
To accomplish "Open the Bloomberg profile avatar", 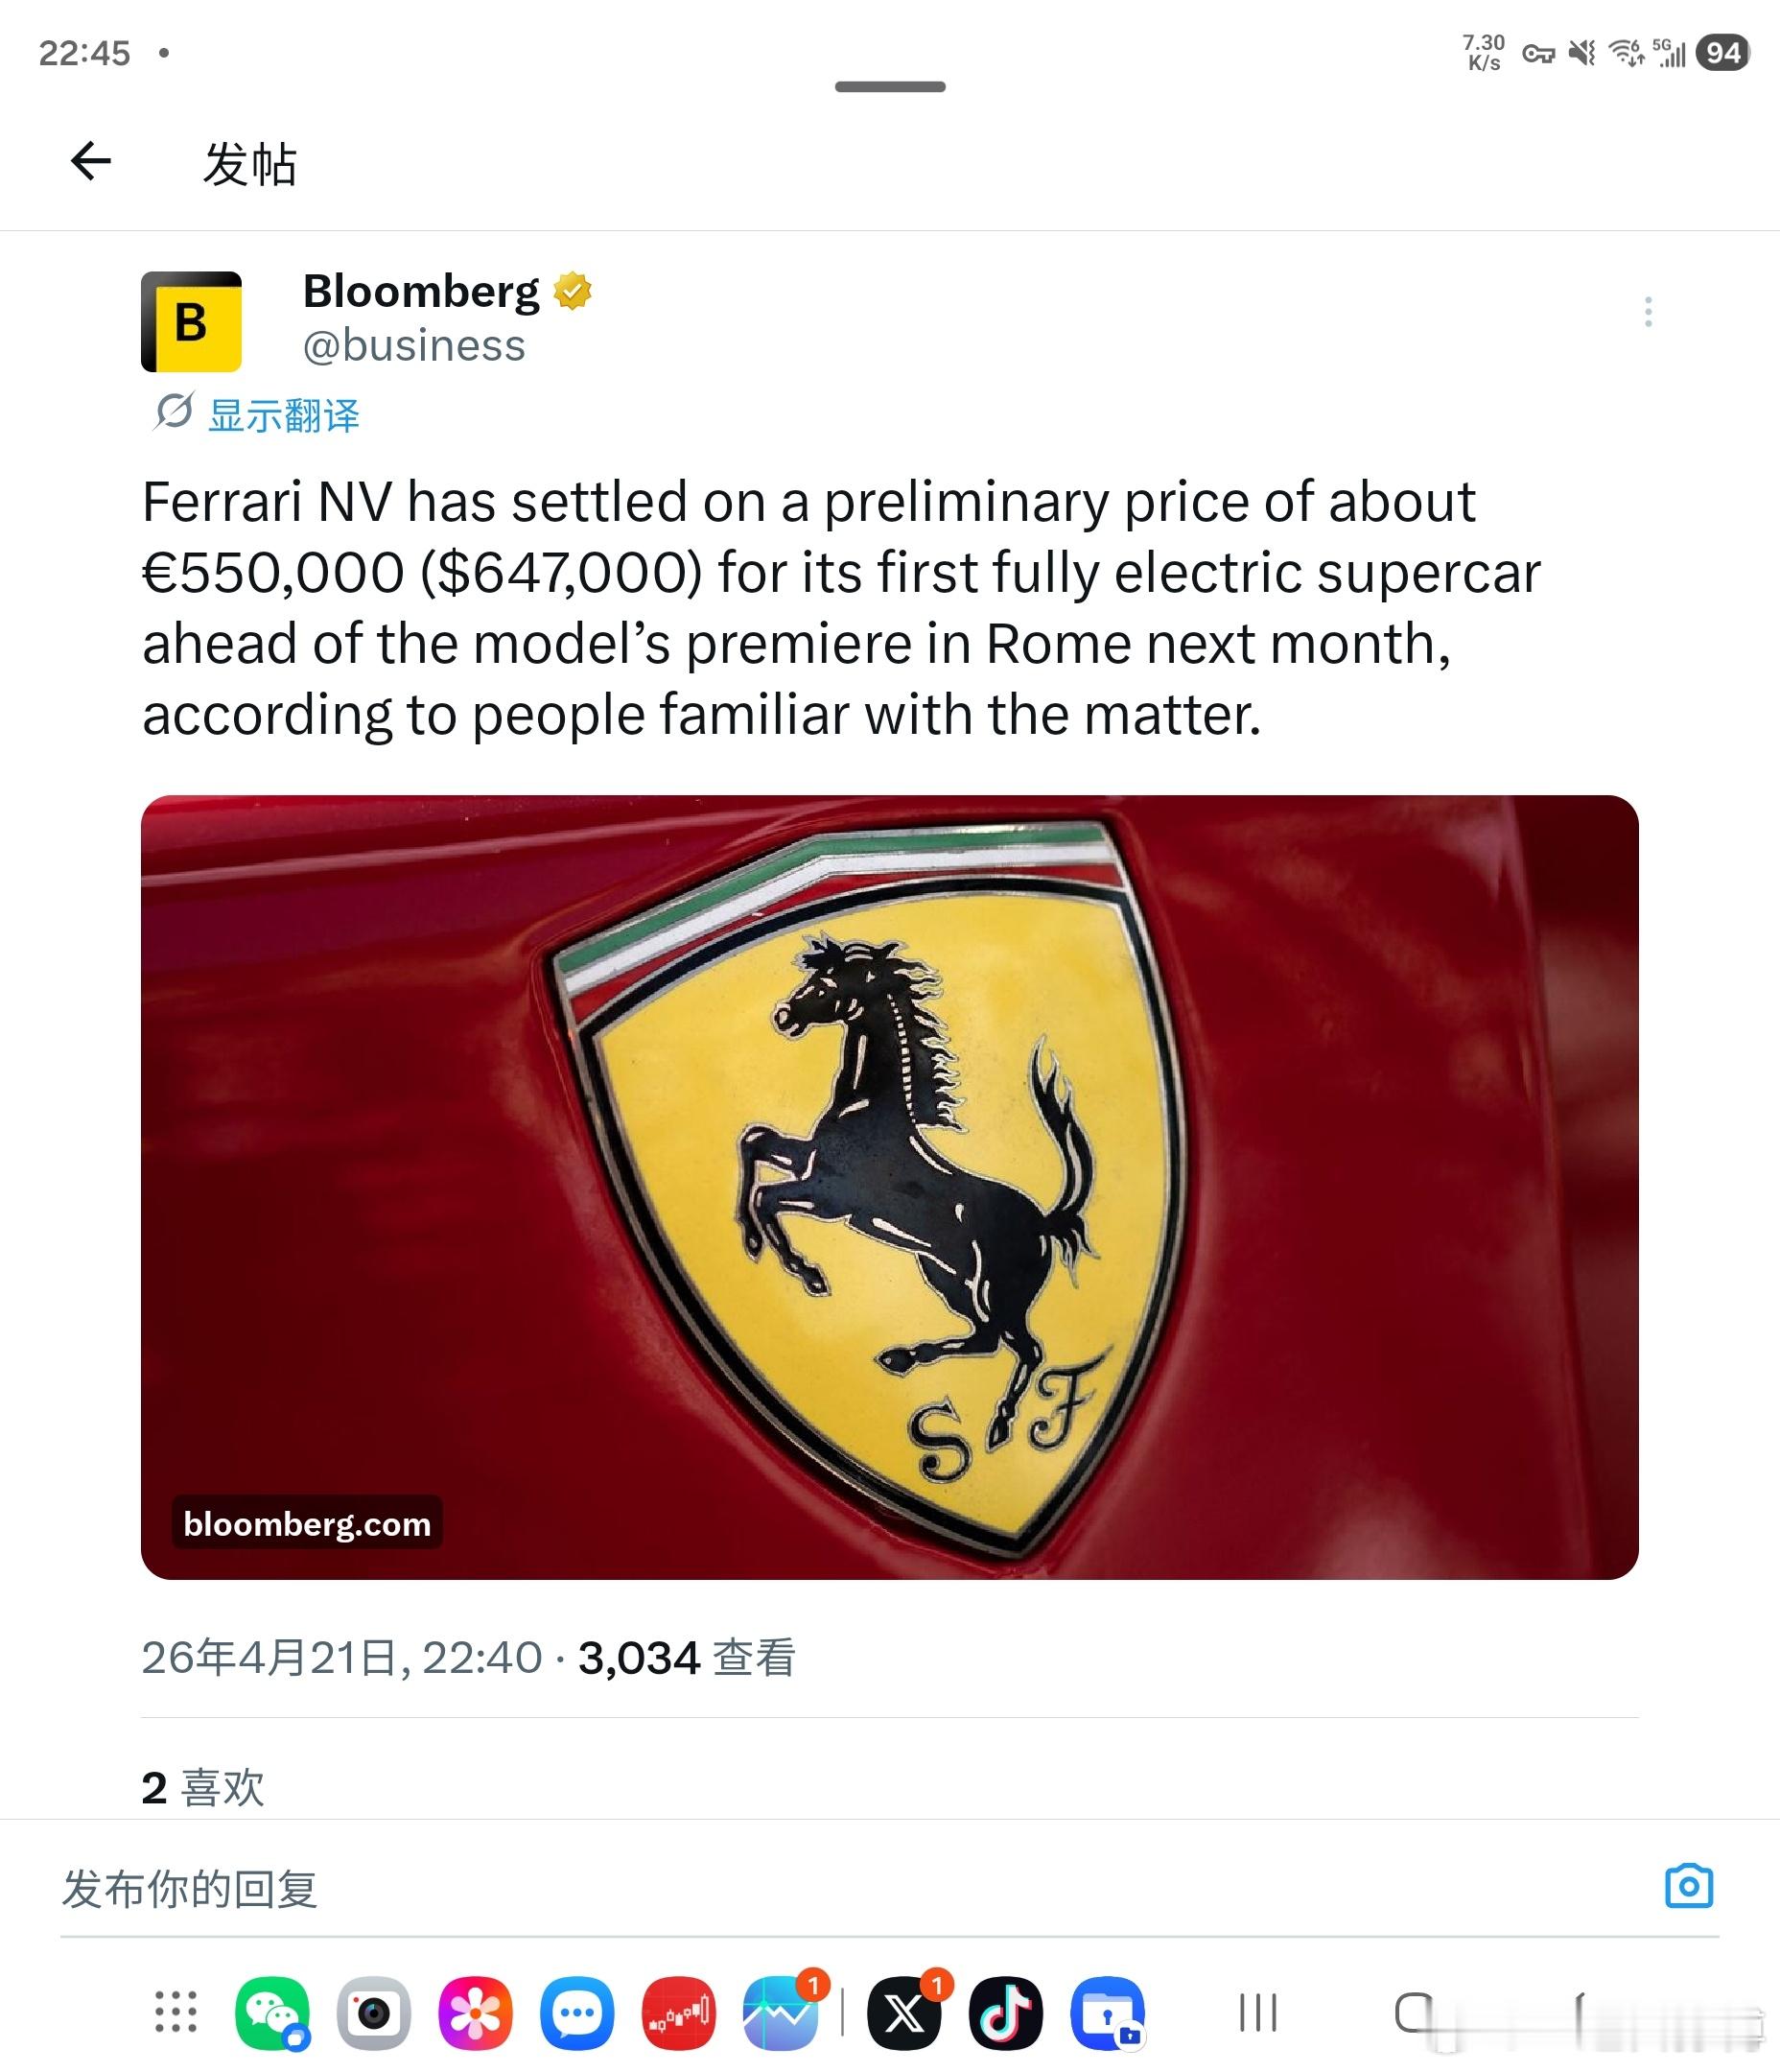I will (191, 321).
